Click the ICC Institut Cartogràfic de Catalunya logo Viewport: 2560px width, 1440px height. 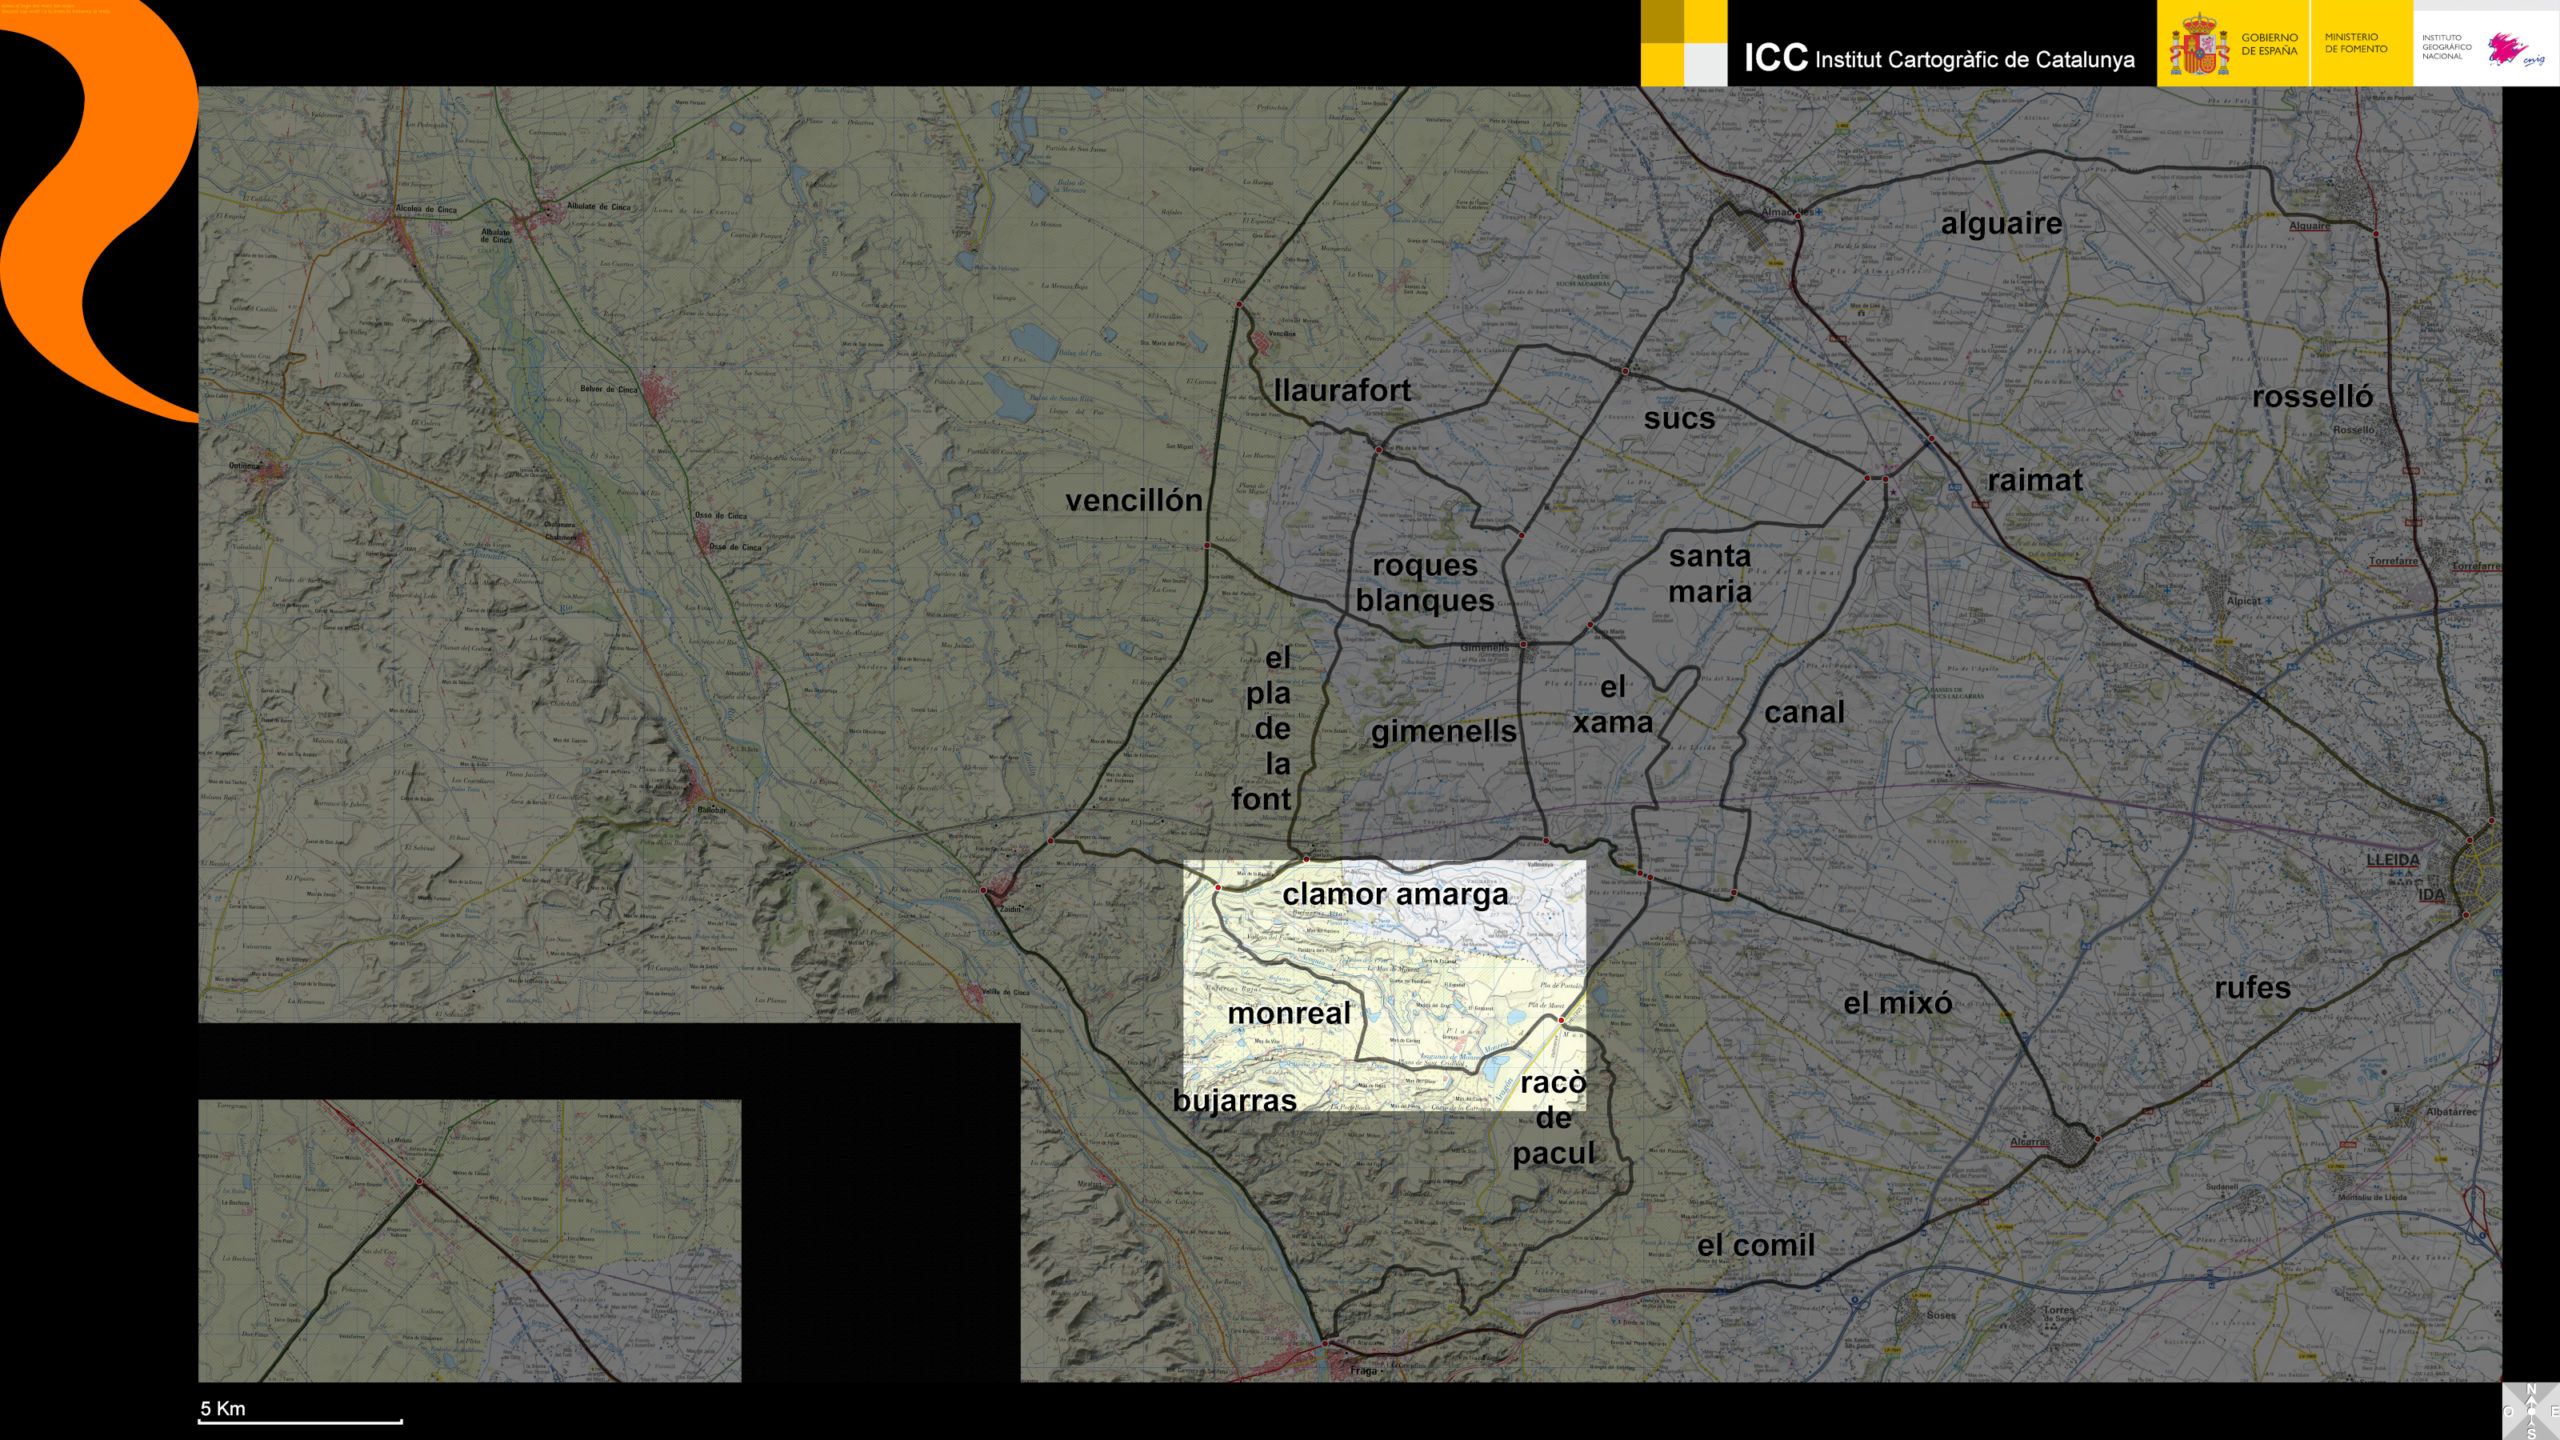pyautogui.click(x=1938, y=58)
